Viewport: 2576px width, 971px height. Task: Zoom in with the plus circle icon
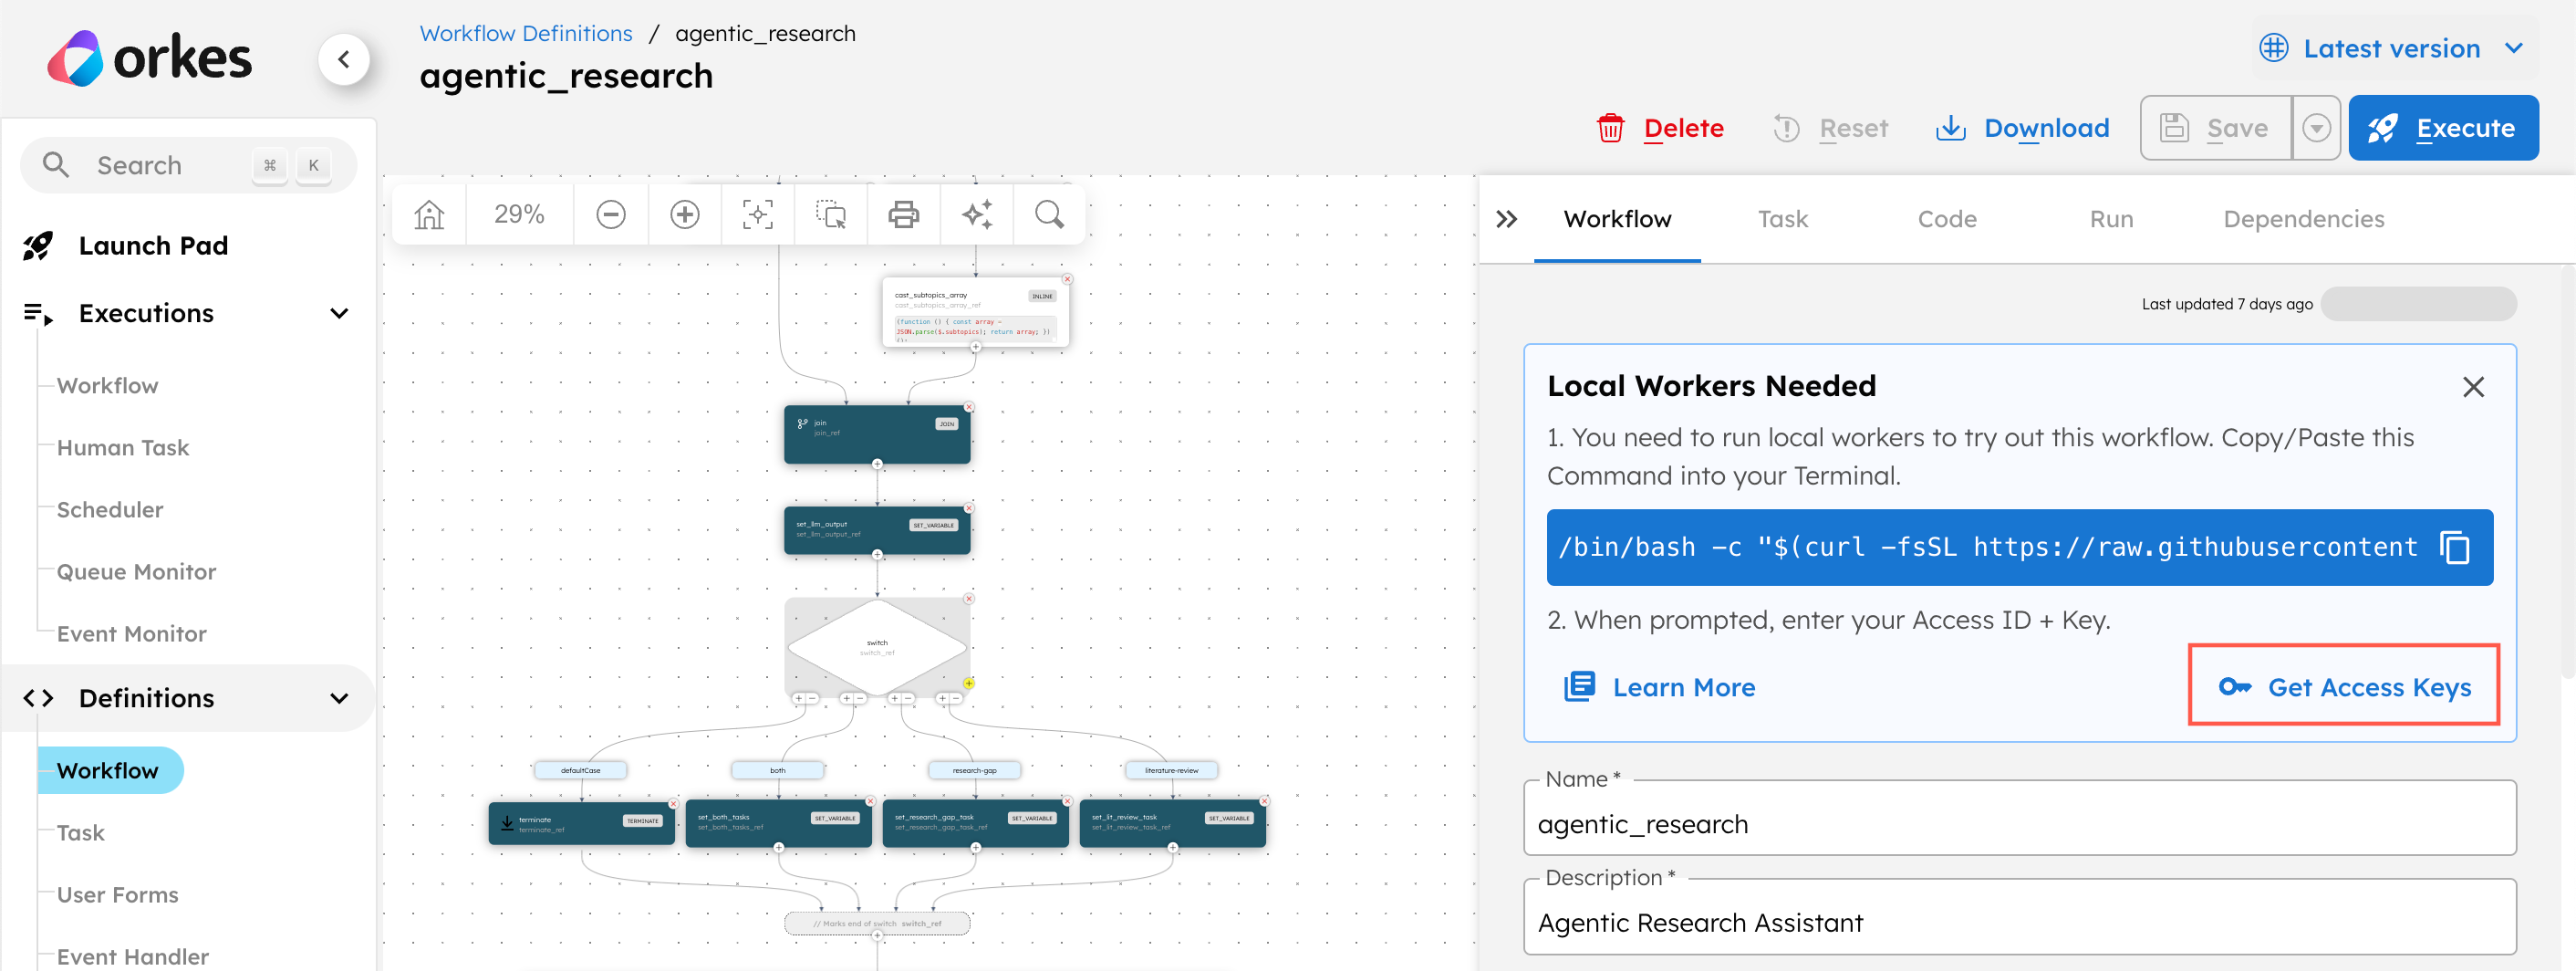(685, 214)
